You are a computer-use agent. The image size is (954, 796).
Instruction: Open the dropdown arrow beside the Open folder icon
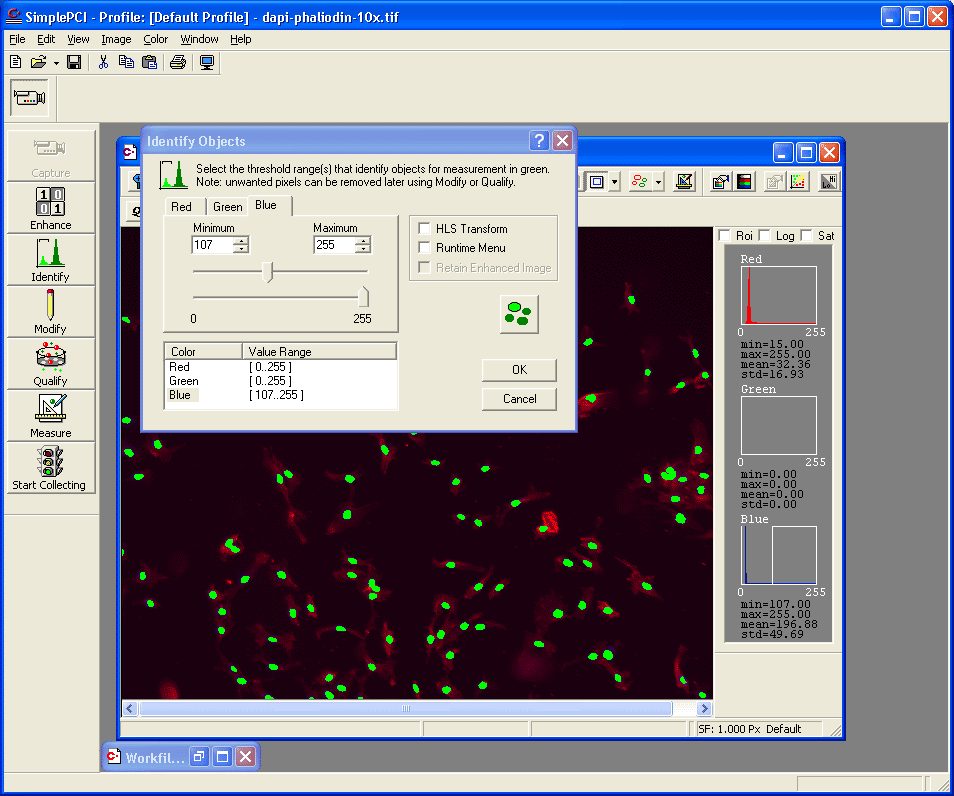click(56, 62)
